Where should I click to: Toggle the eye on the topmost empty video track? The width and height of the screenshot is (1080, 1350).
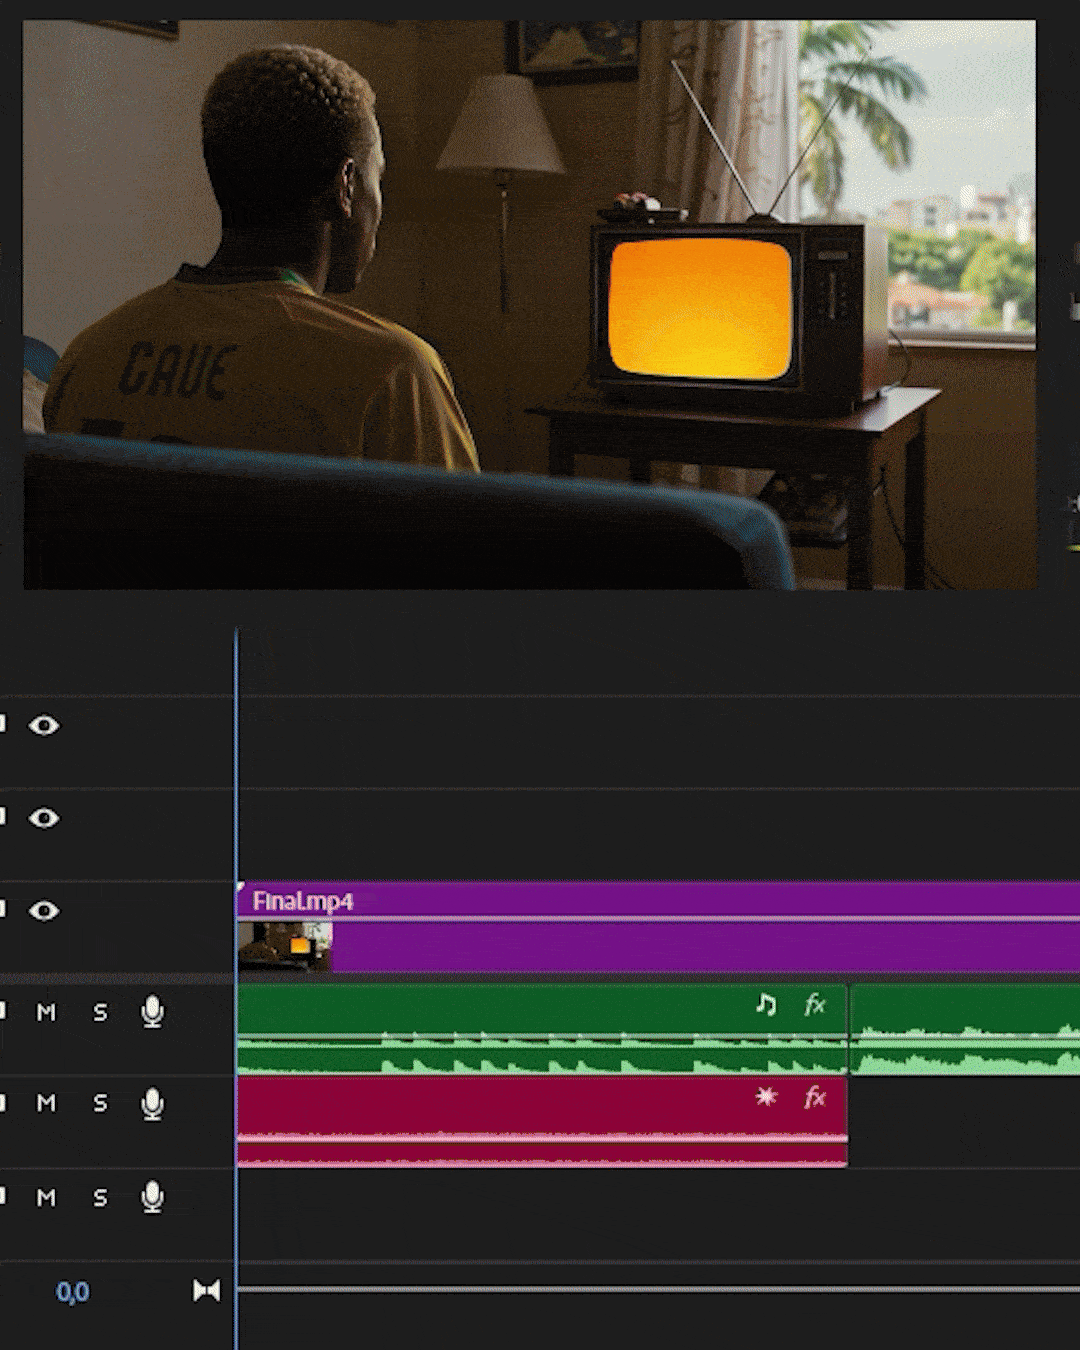pos(44,725)
